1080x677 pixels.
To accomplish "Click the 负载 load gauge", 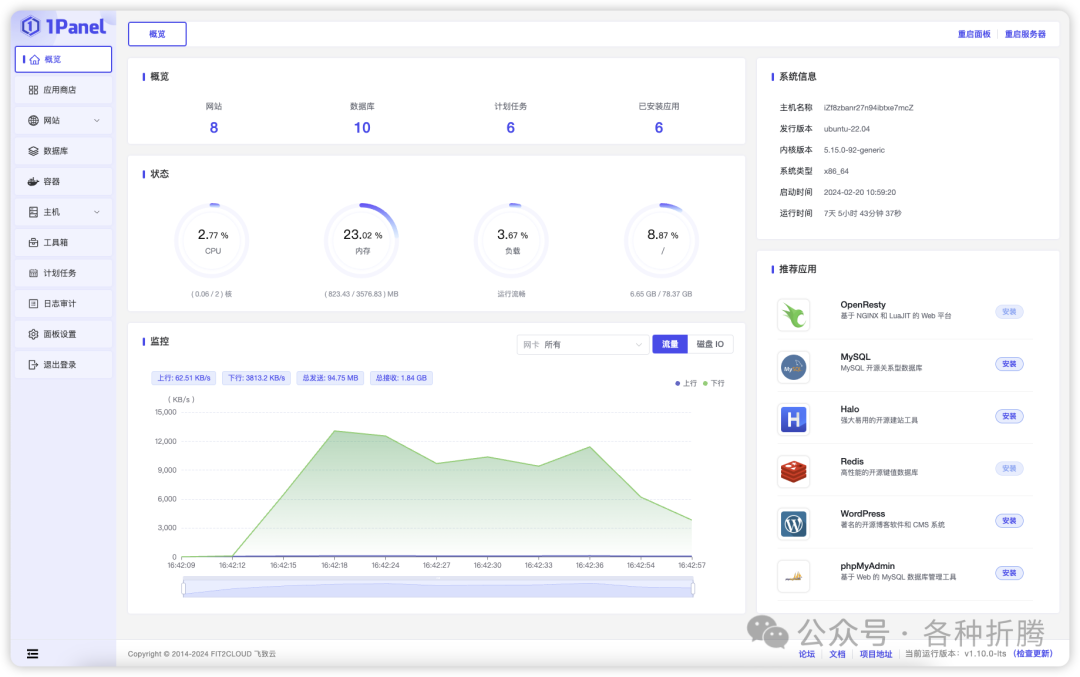I will point(512,241).
